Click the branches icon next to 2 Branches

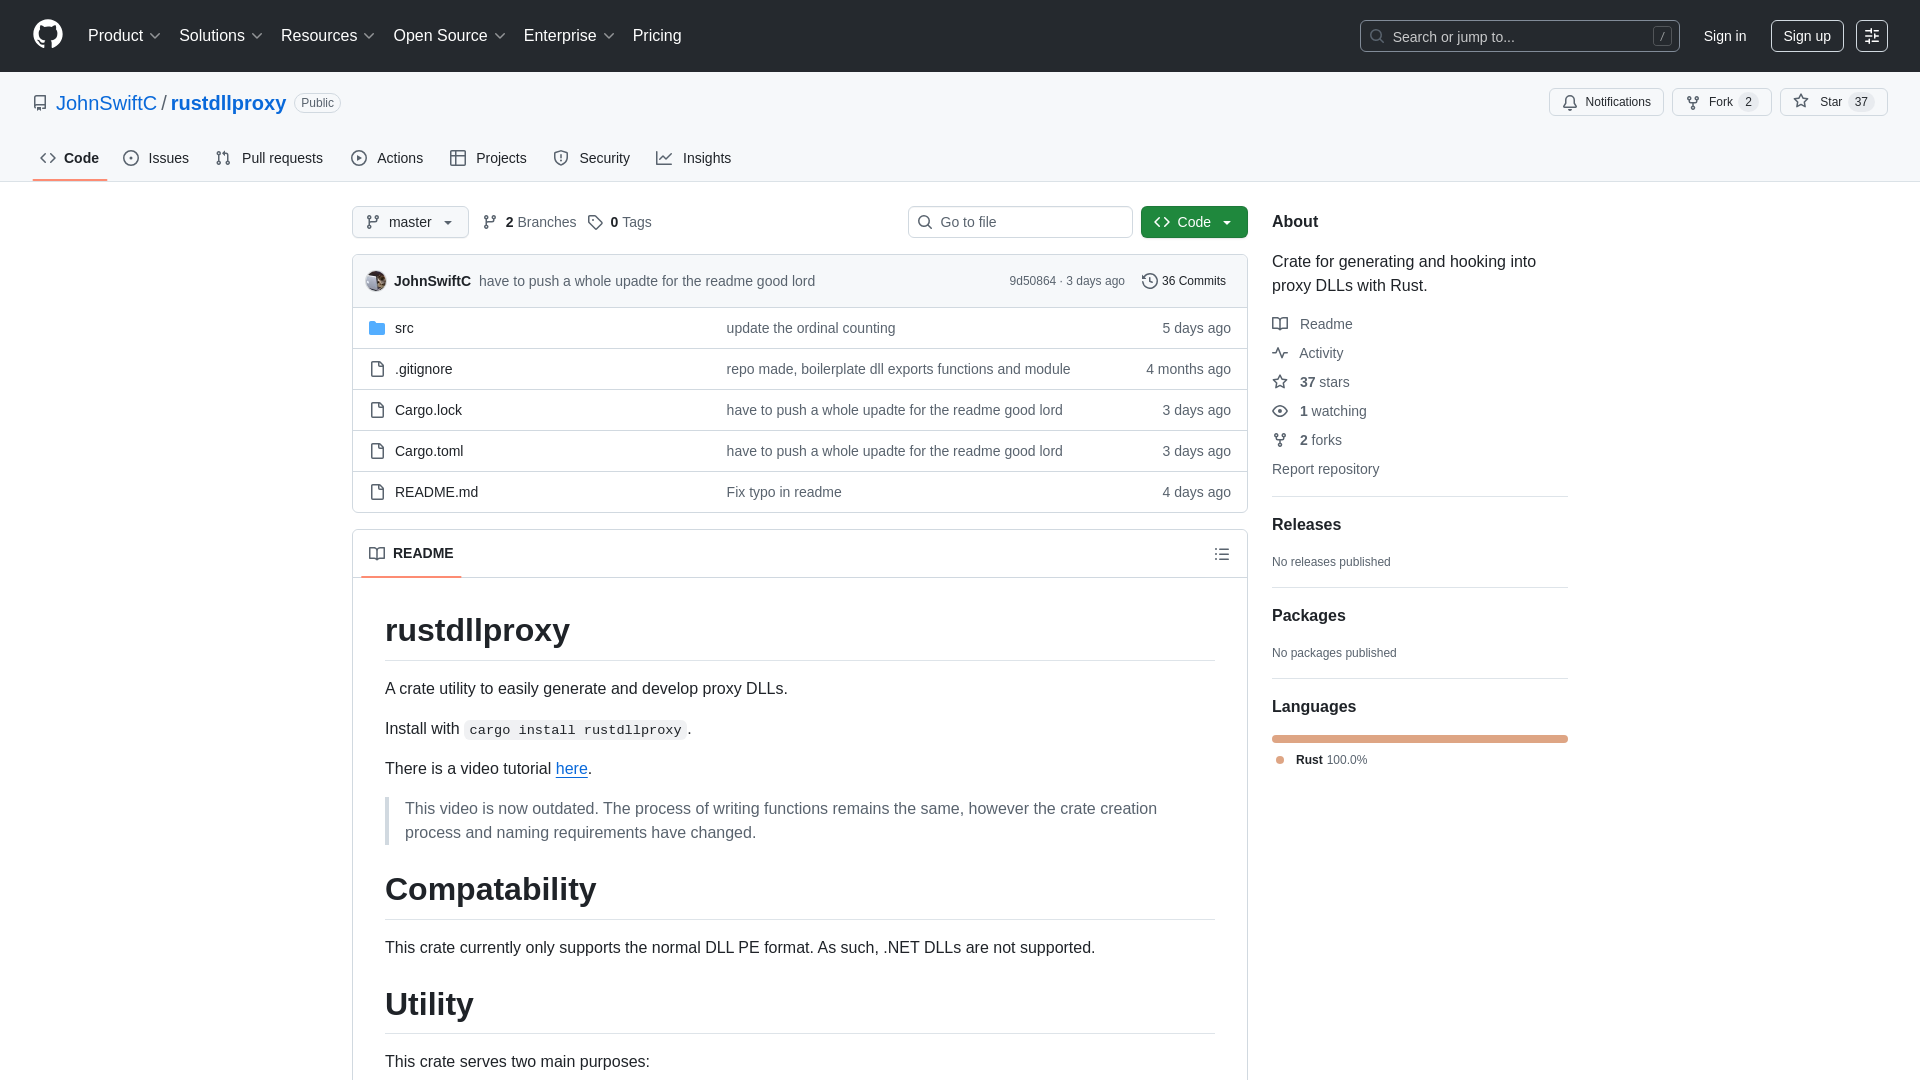(x=490, y=222)
